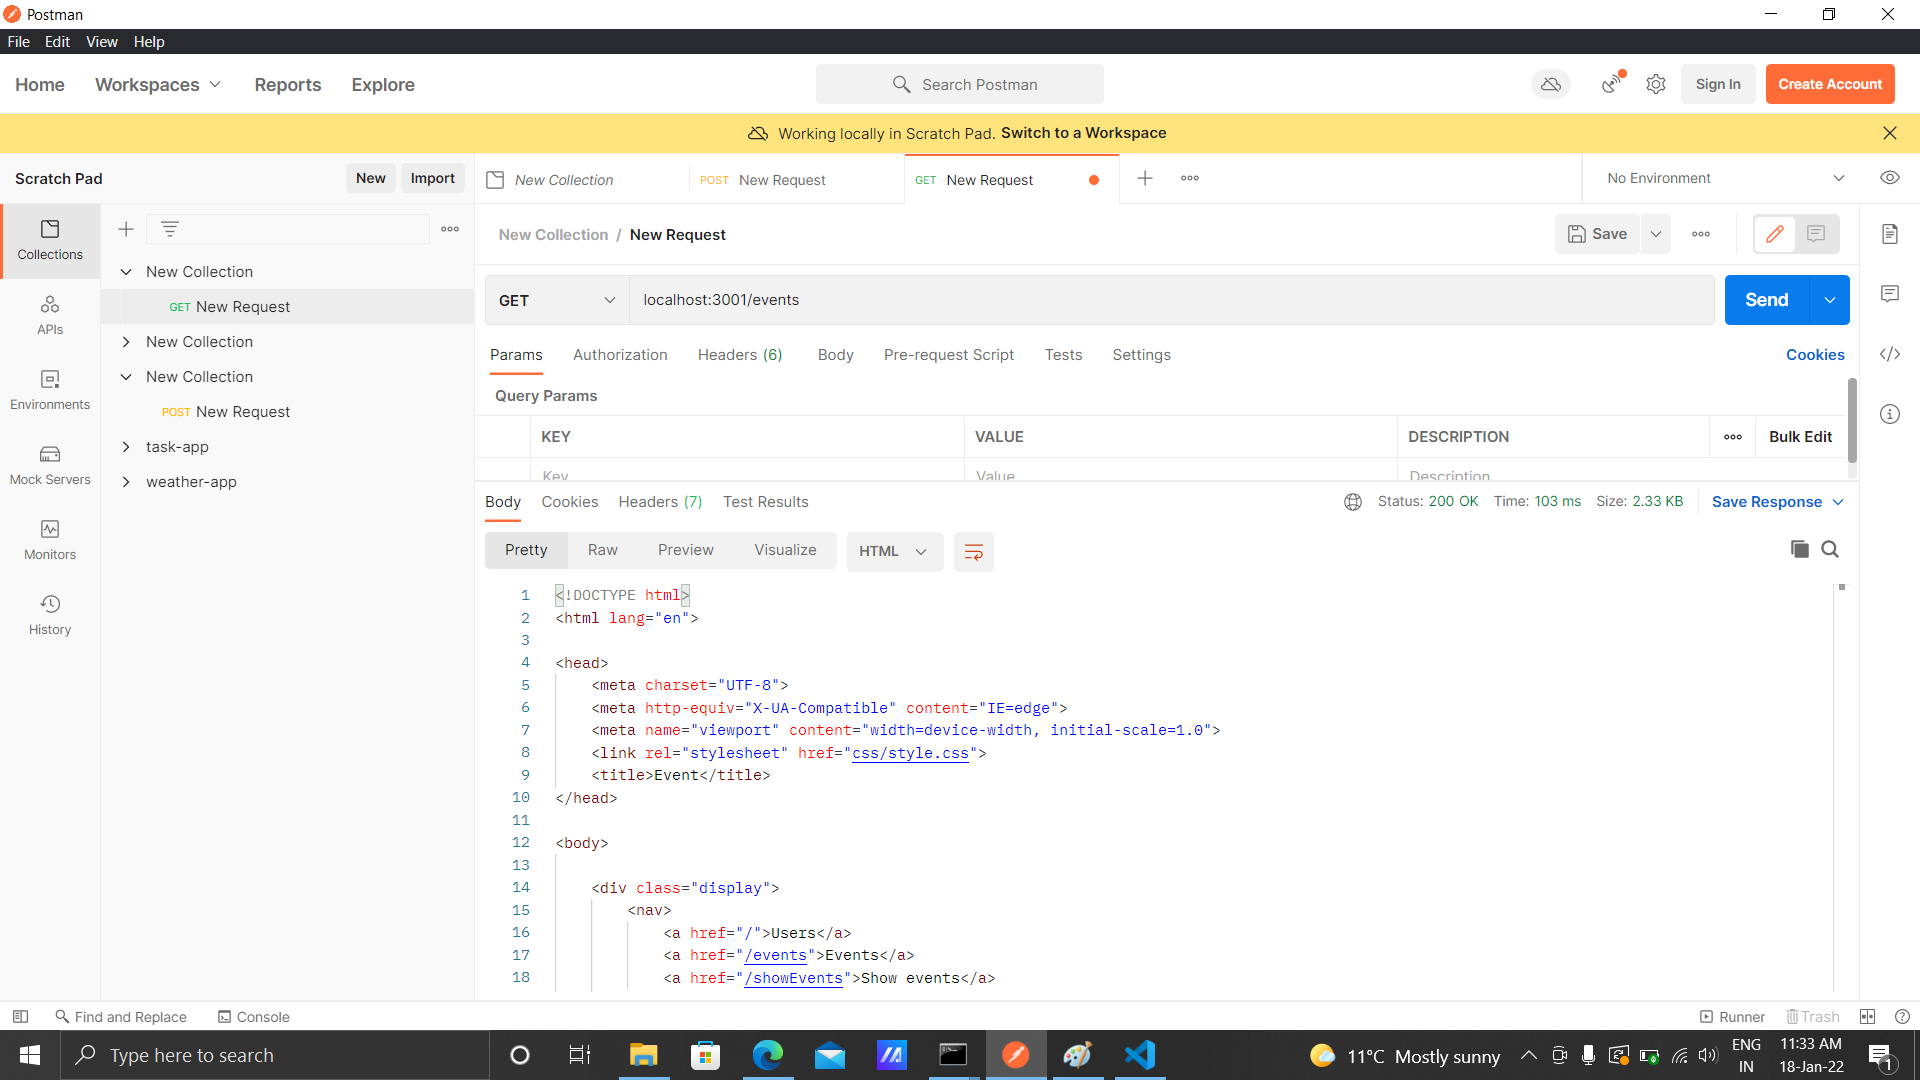1920x1080 pixels.
Task: Open the Environments sidebar panel
Action: (50, 391)
